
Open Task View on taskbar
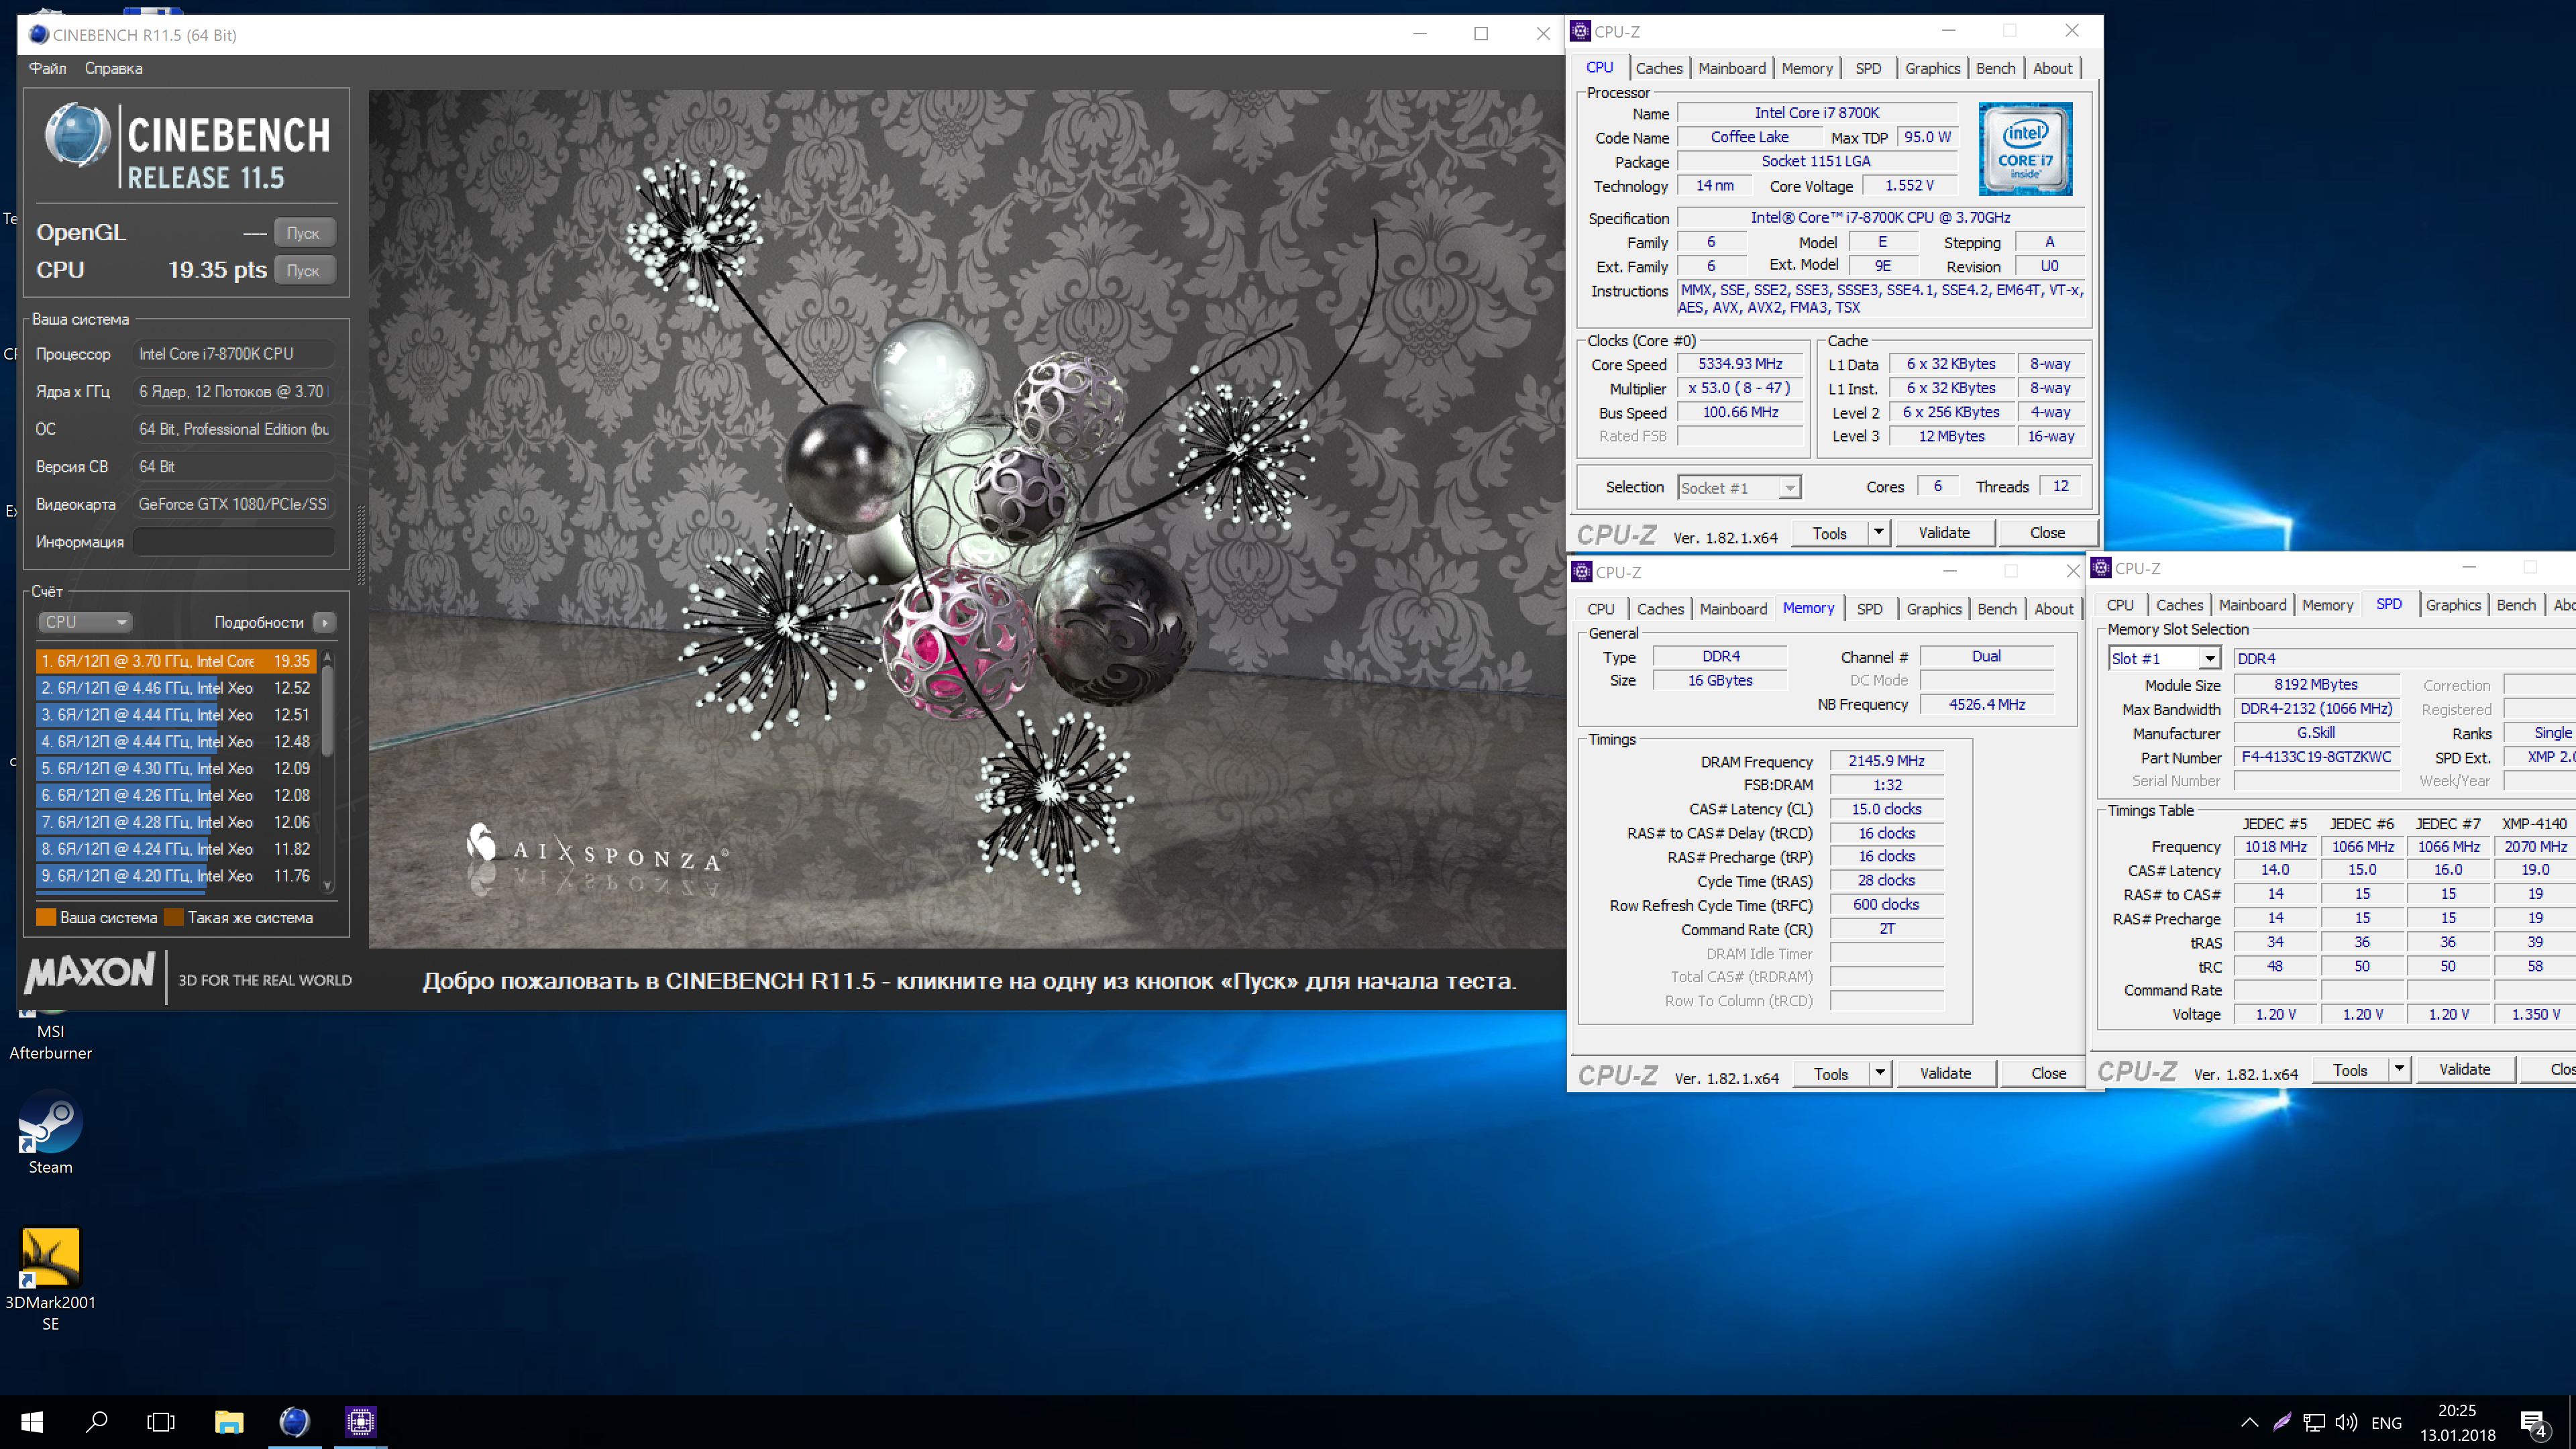161,1421
